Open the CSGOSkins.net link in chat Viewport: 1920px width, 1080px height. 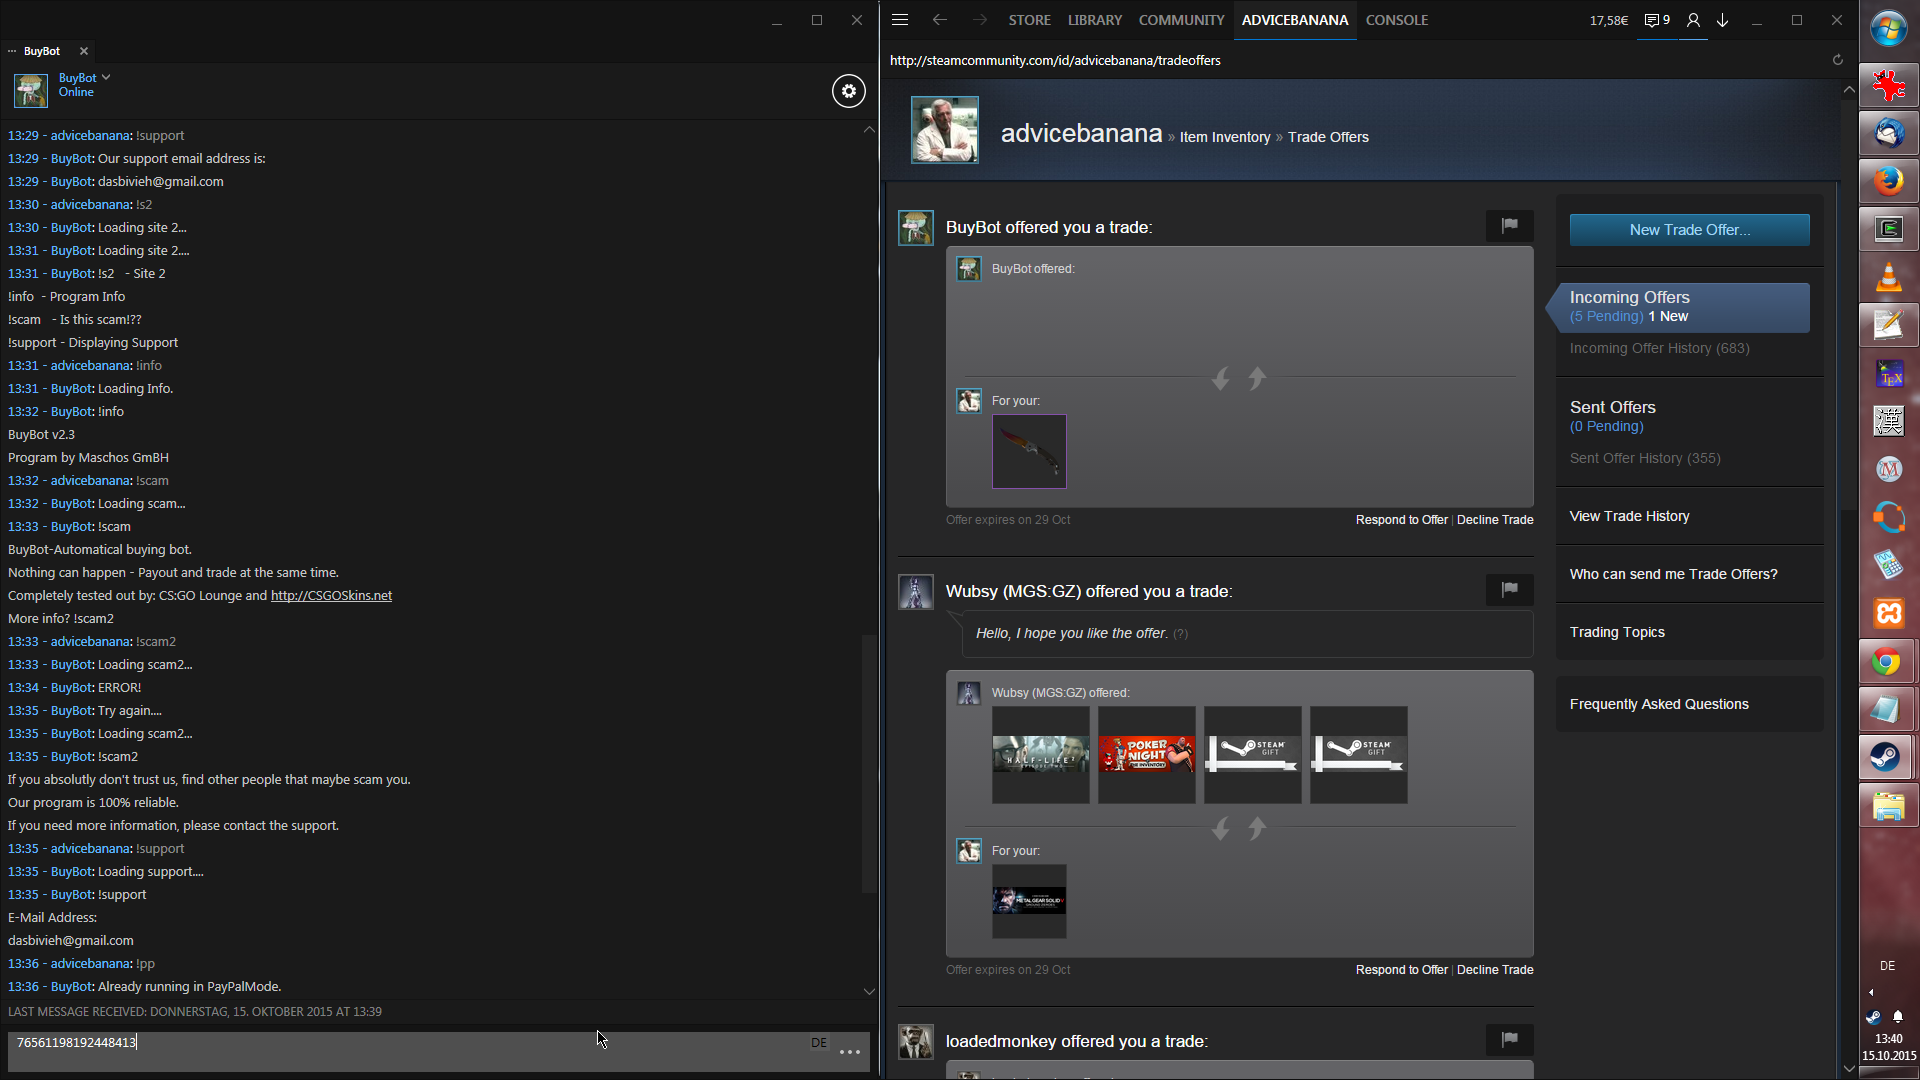coord(331,595)
